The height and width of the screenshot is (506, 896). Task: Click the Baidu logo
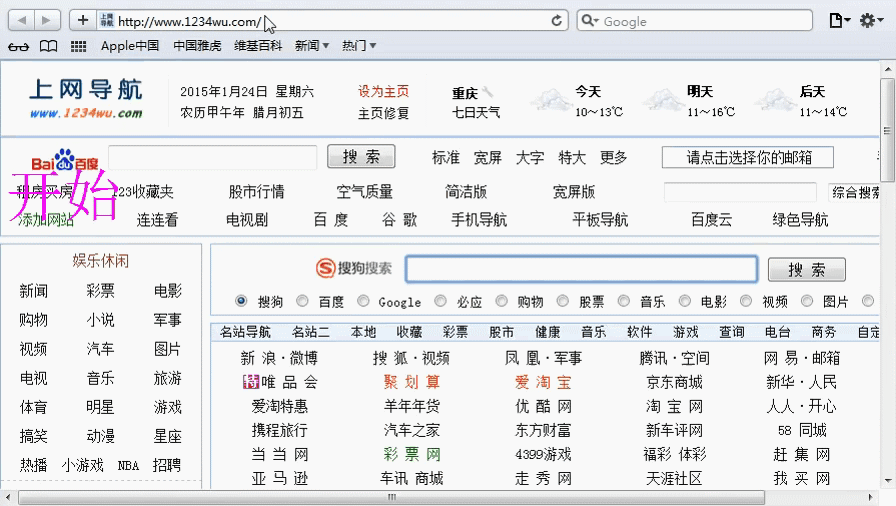tap(65, 160)
